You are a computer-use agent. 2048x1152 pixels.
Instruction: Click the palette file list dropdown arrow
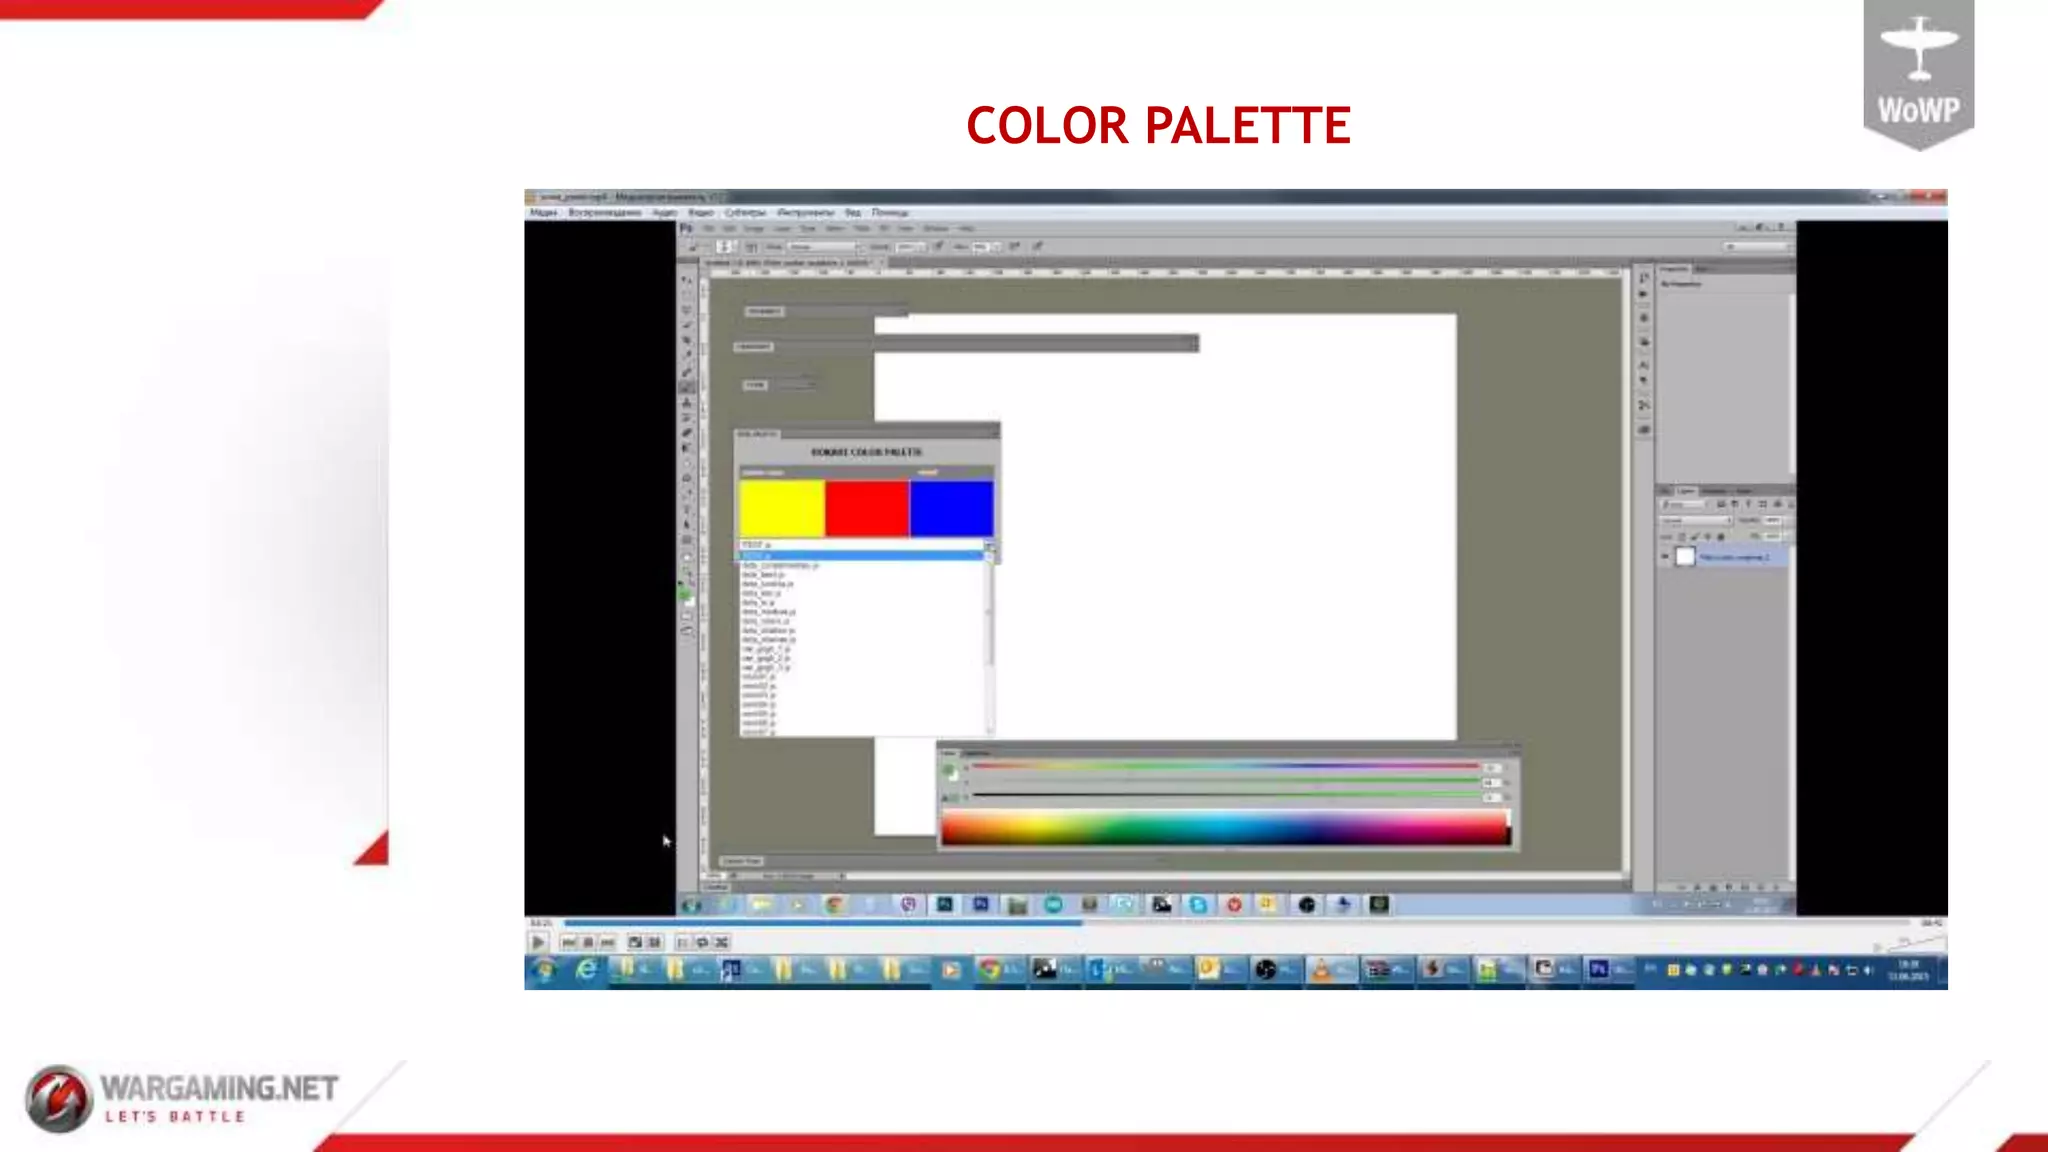pos(990,547)
